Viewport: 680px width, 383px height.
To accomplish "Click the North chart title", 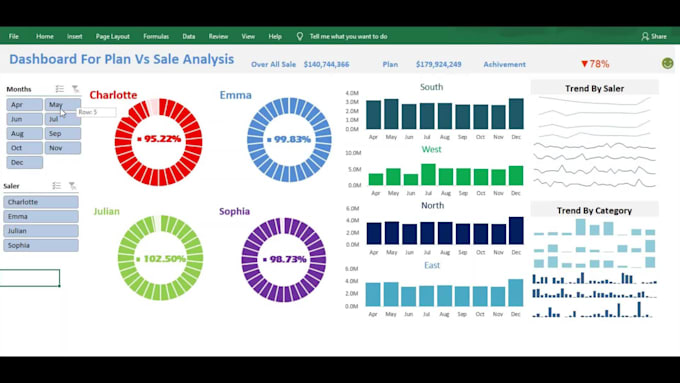I will [432, 205].
